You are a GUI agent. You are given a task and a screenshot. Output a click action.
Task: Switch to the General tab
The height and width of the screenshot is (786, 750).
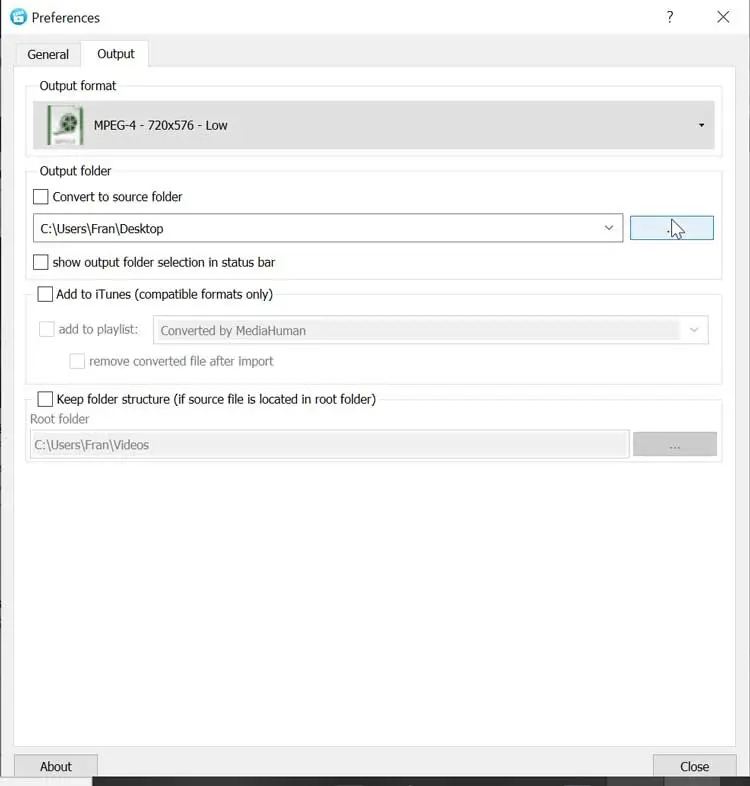(48, 54)
